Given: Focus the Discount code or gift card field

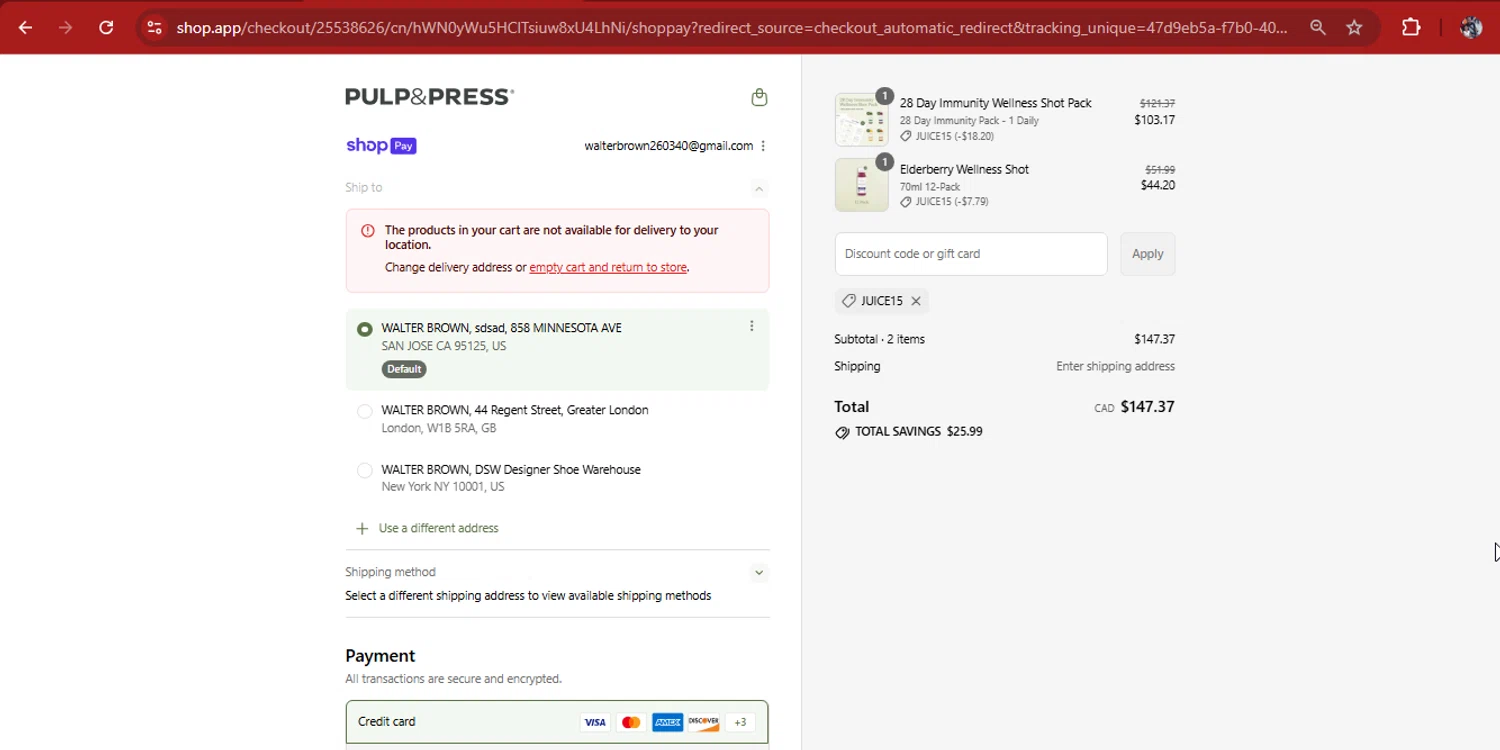Looking at the screenshot, I should [x=971, y=254].
